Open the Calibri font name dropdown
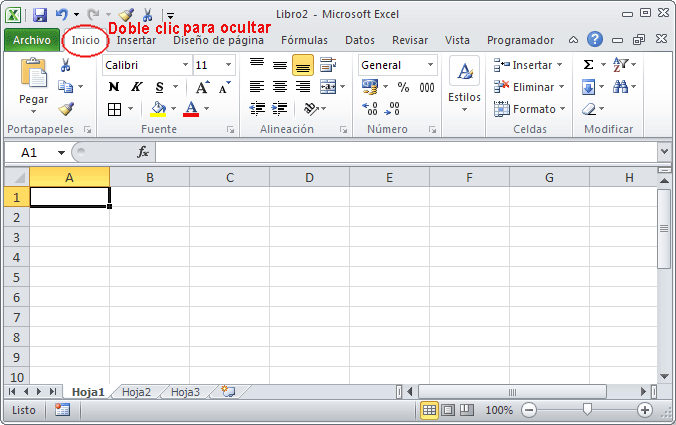Screen dimensions: 676x425 pyautogui.click(x=185, y=65)
